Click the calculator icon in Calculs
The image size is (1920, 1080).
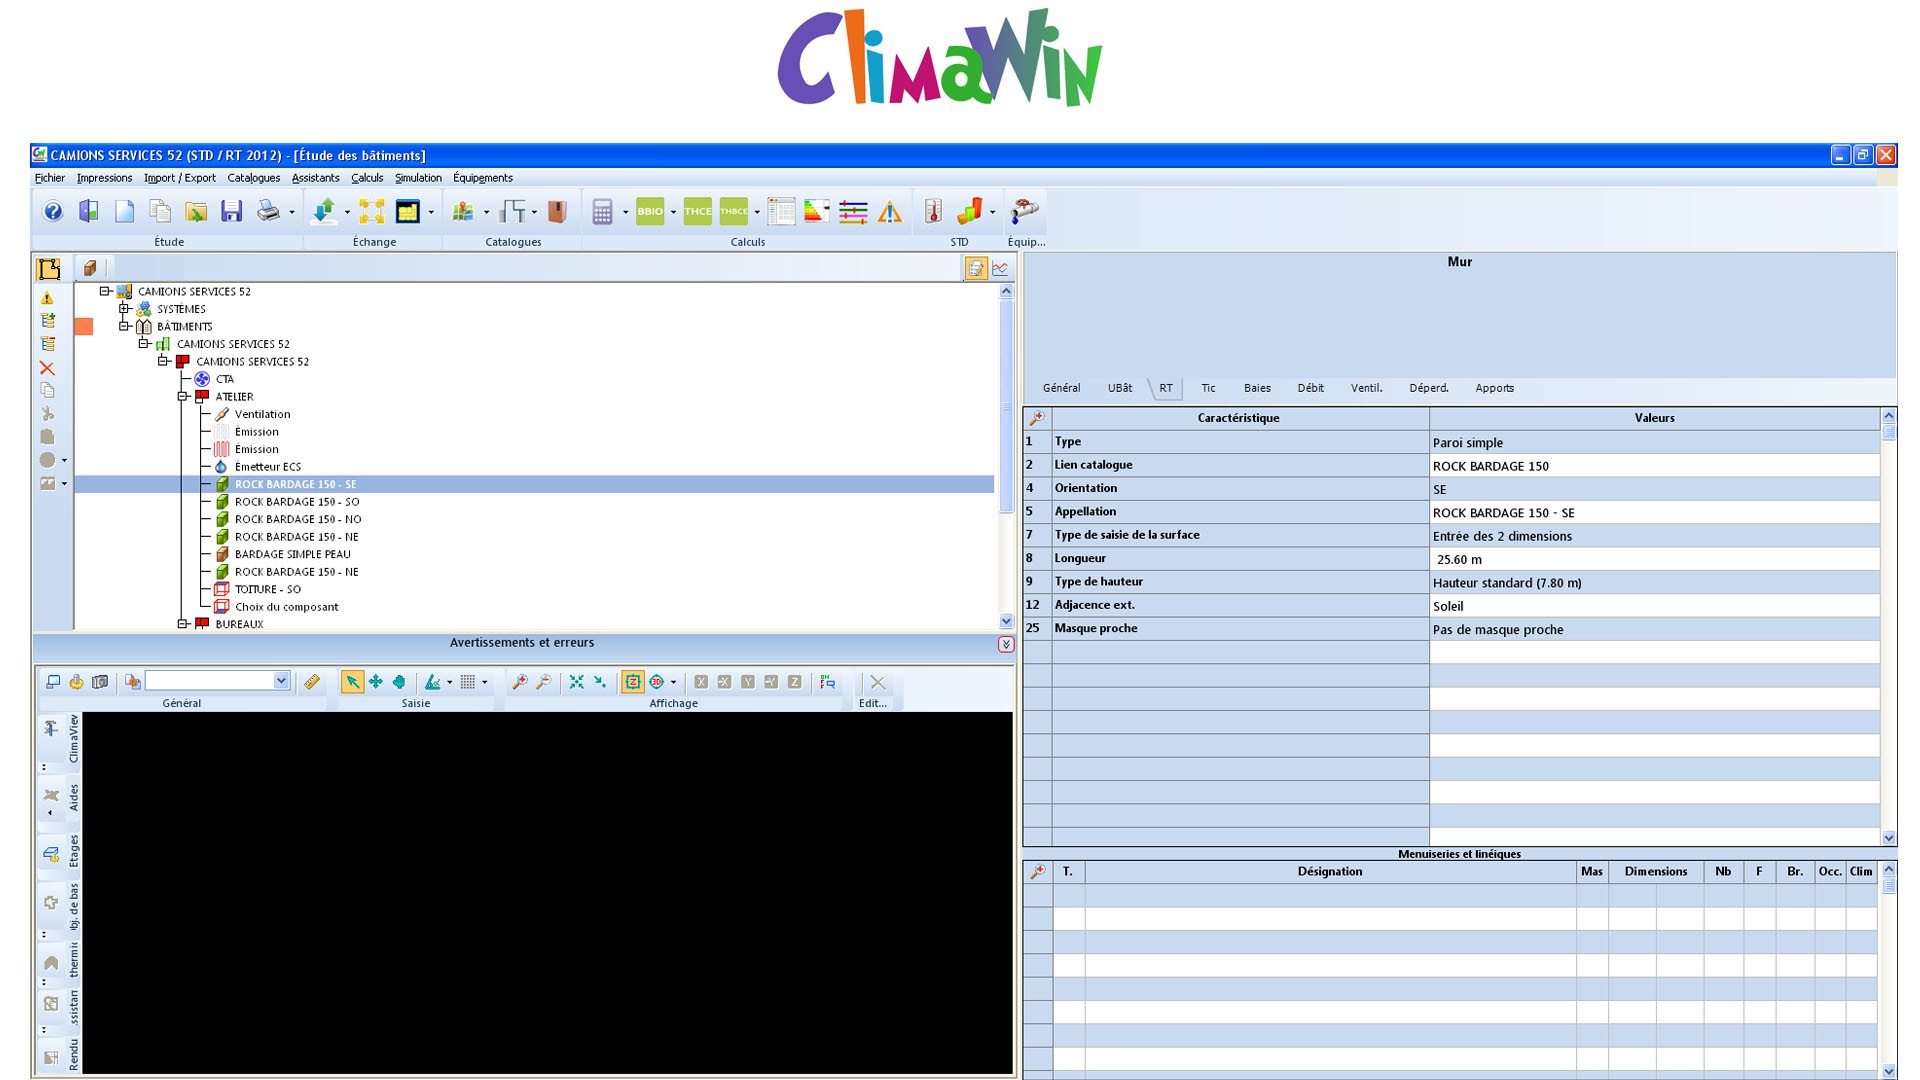[602, 211]
